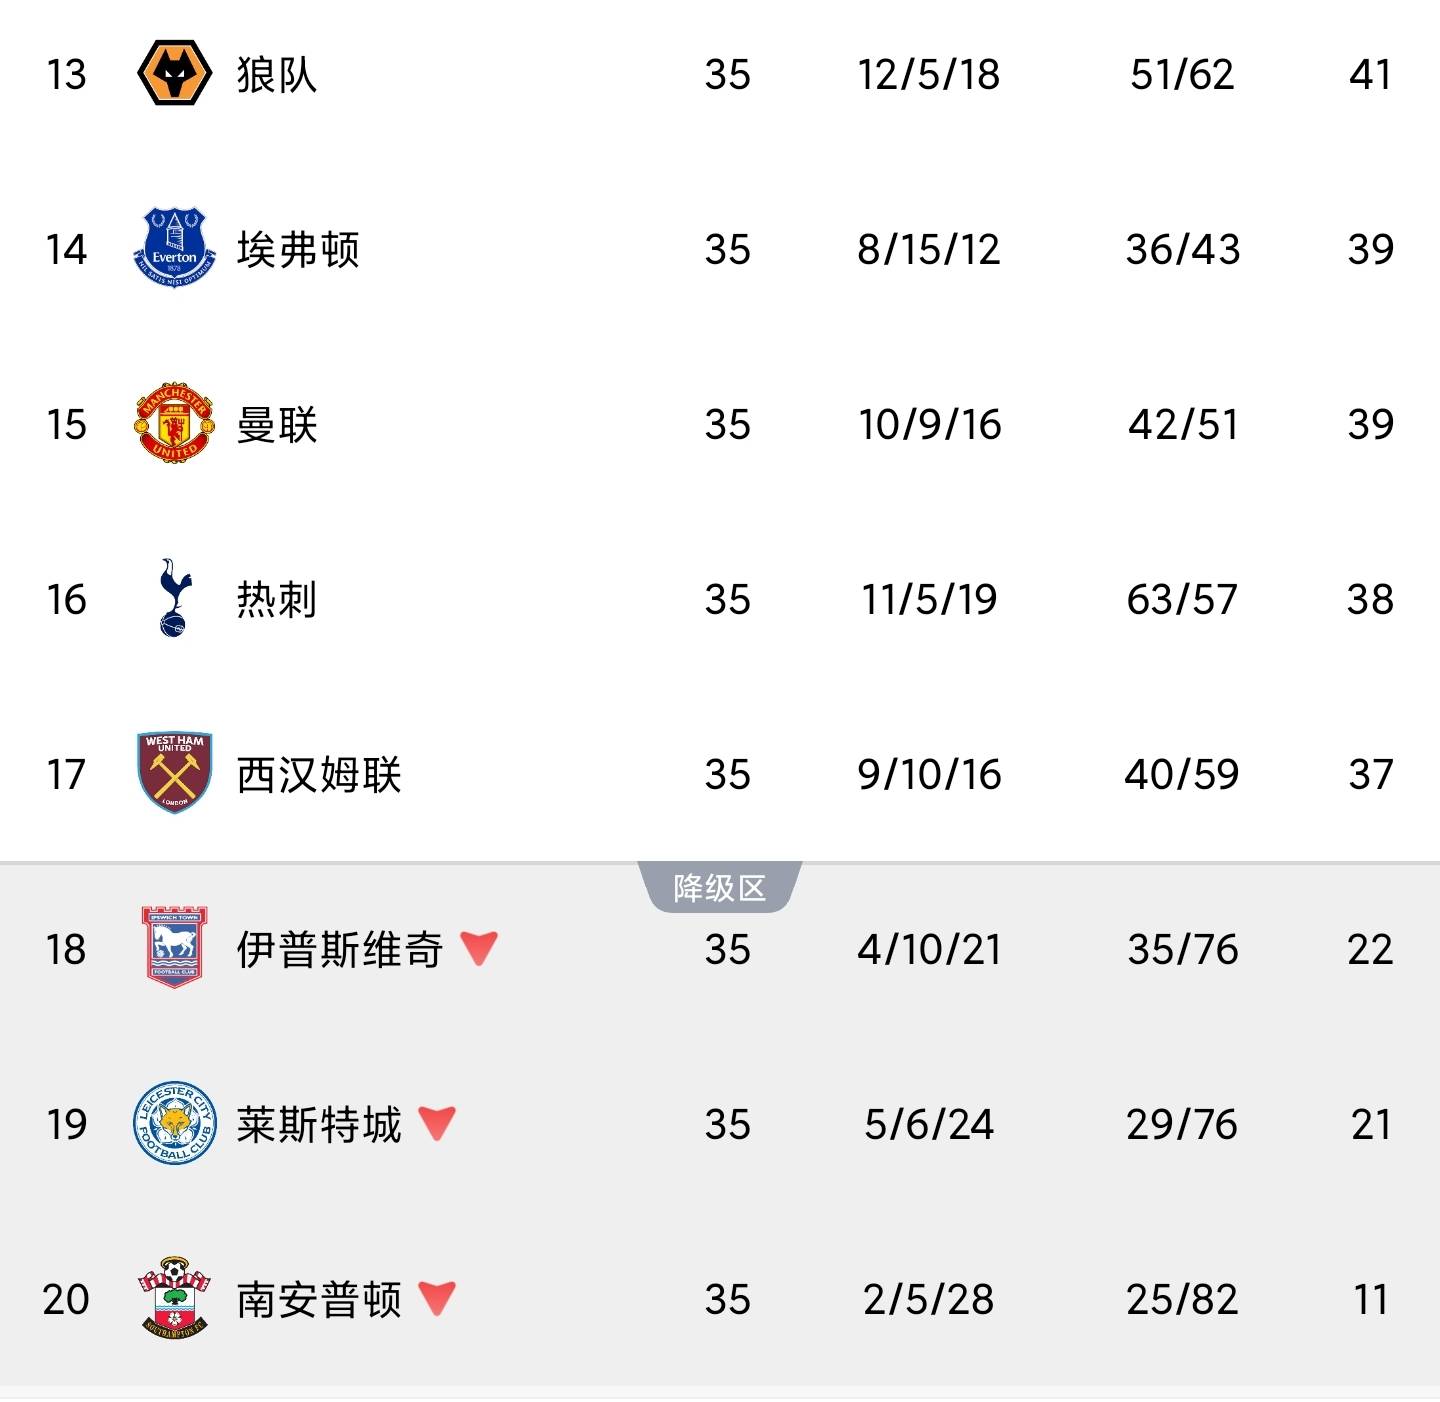Tap the Everton club badge

point(174,249)
